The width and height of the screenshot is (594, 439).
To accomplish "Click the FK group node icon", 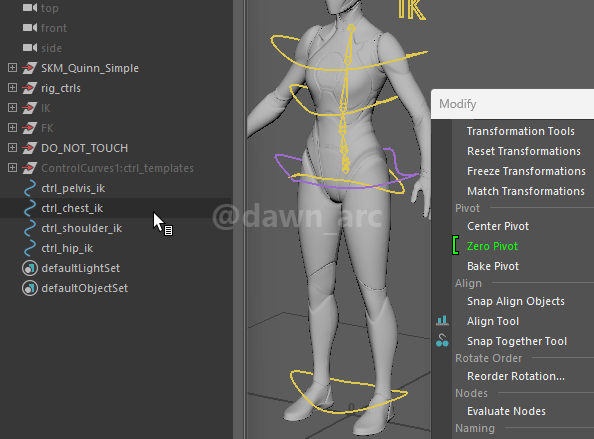I will [x=30, y=128].
